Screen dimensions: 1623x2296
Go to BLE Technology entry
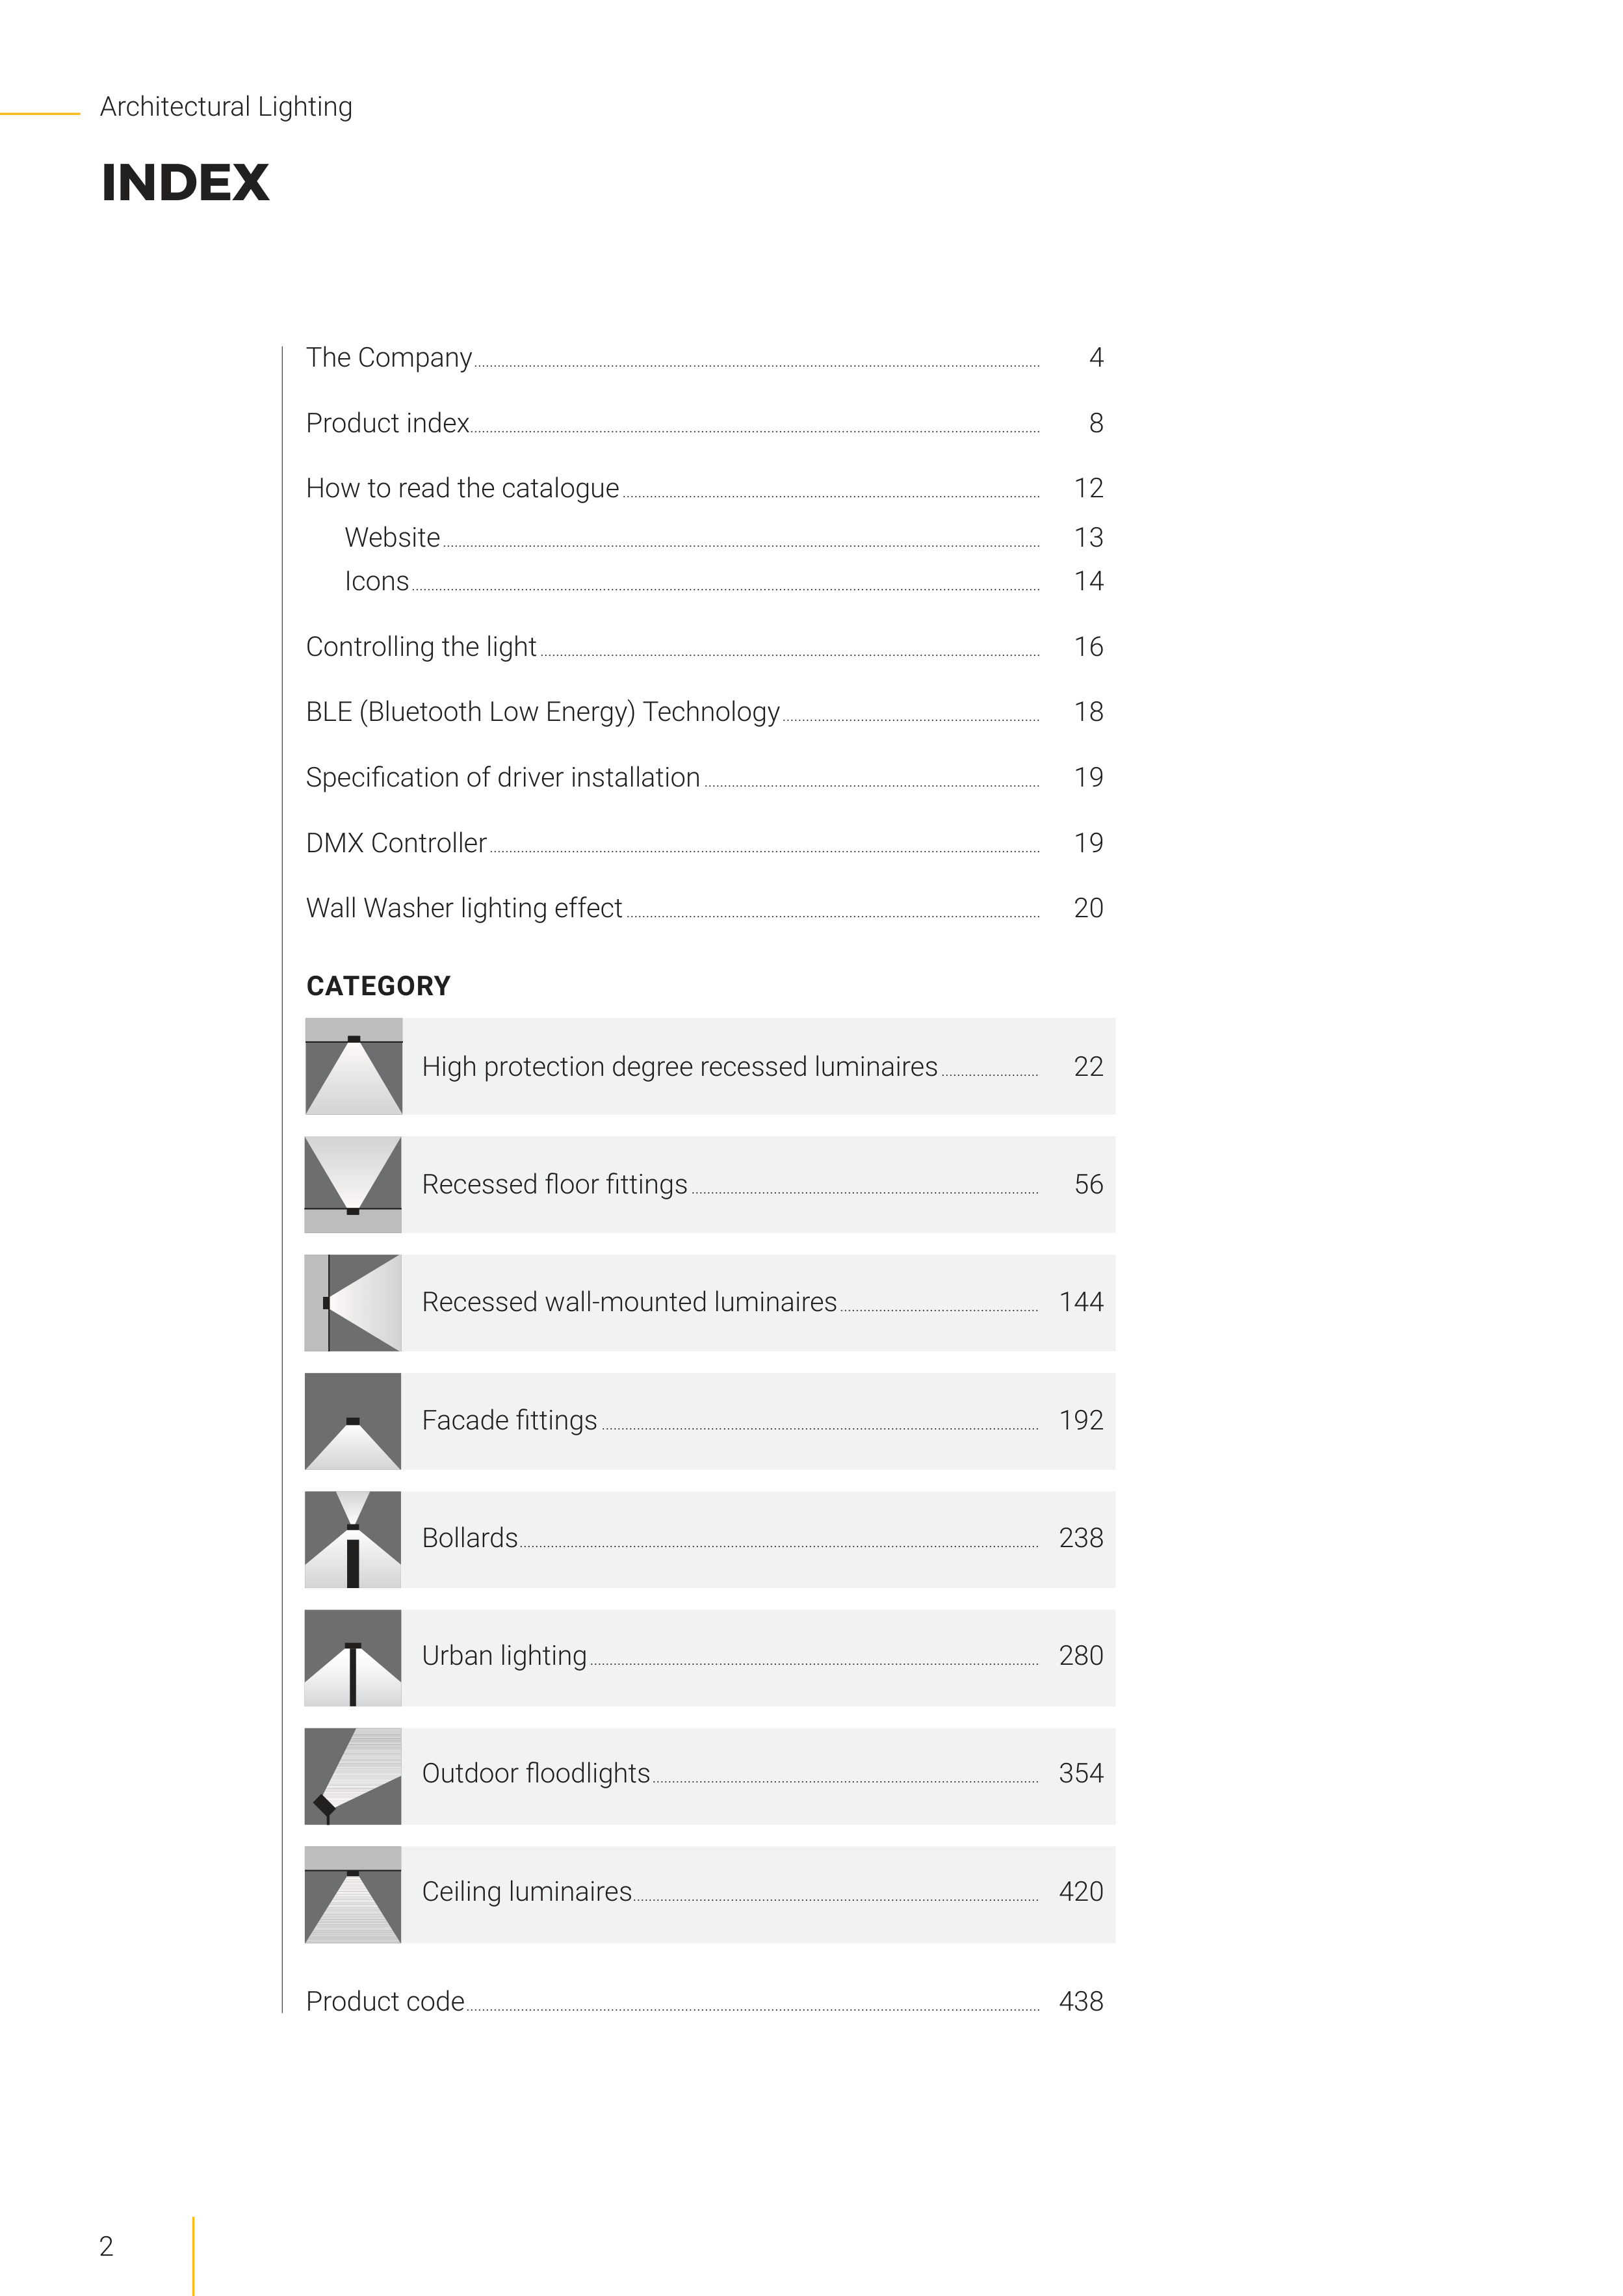click(x=542, y=712)
